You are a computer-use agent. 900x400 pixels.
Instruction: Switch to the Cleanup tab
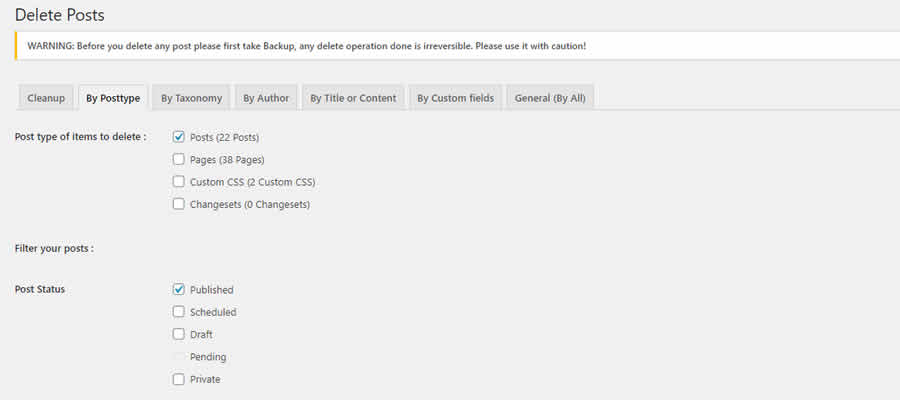click(46, 98)
